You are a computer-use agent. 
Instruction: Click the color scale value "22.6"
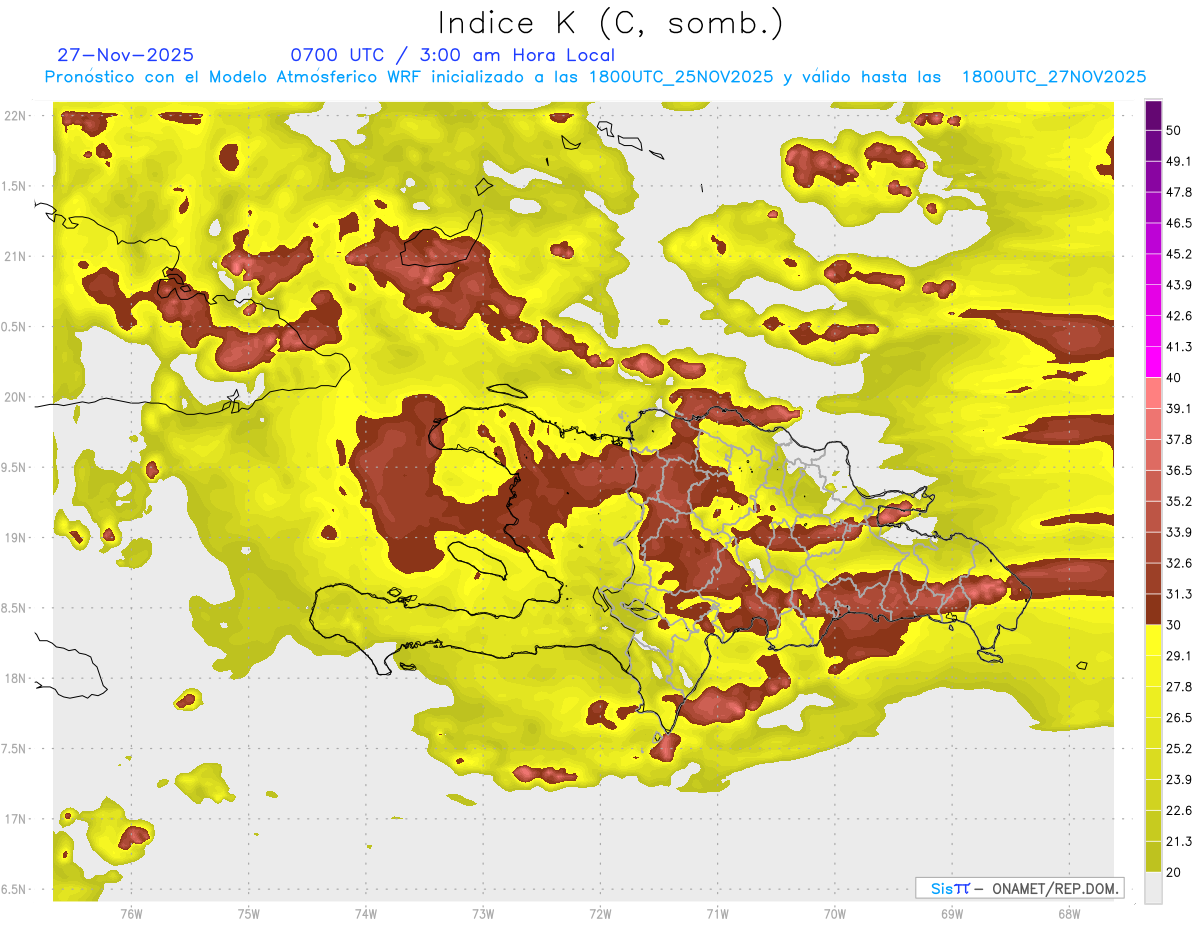pos(1178,811)
